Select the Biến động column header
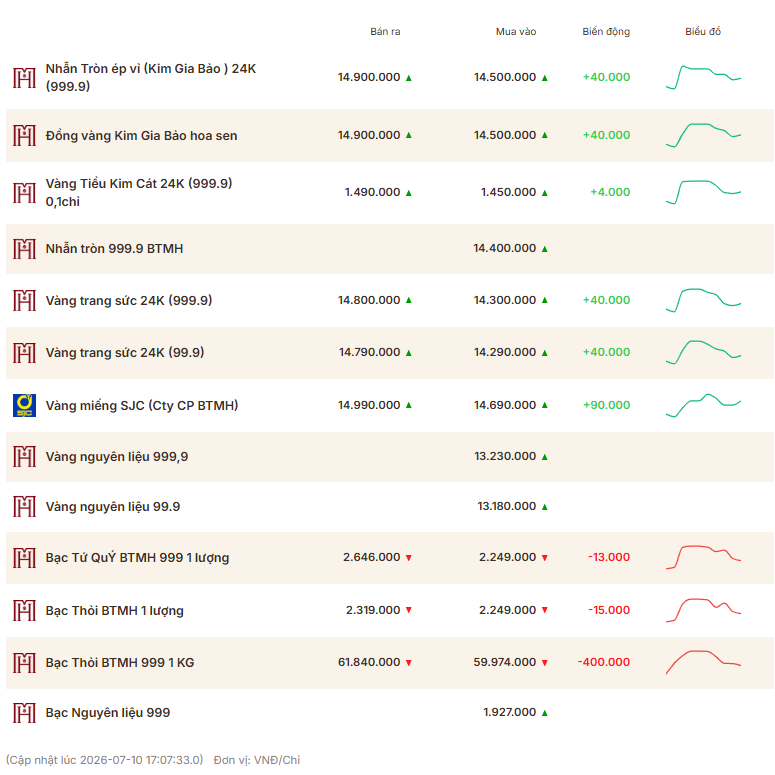This screenshot has height=775, width=775. click(x=606, y=32)
